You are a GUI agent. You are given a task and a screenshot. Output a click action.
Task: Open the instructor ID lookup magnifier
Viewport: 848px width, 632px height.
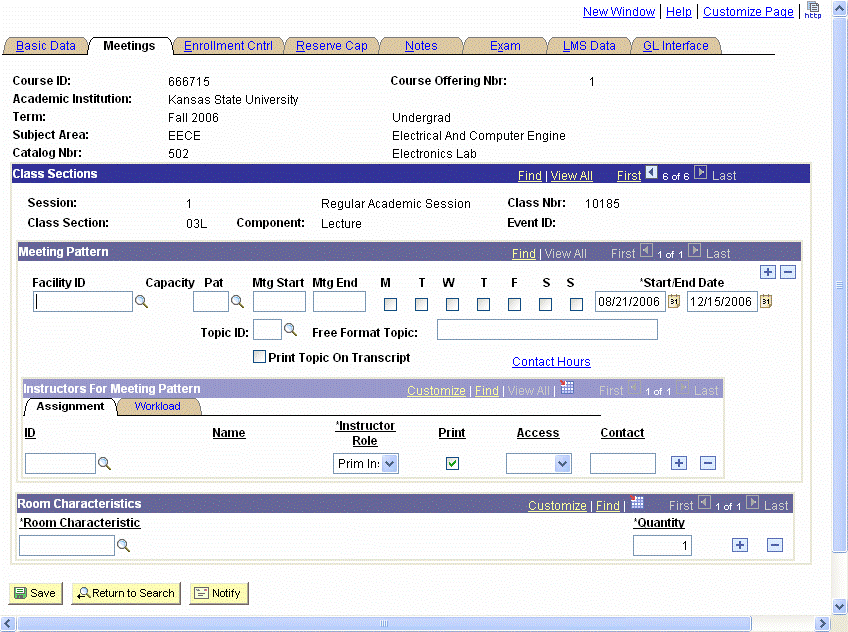pos(104,463)
